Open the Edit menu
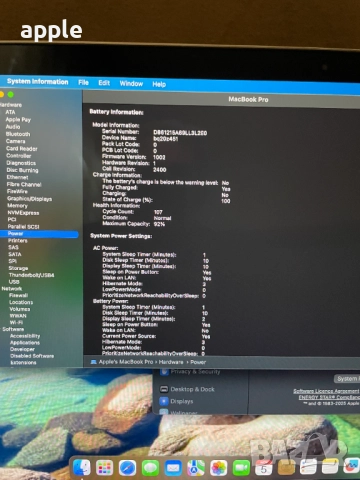 [x=104, y=83]
